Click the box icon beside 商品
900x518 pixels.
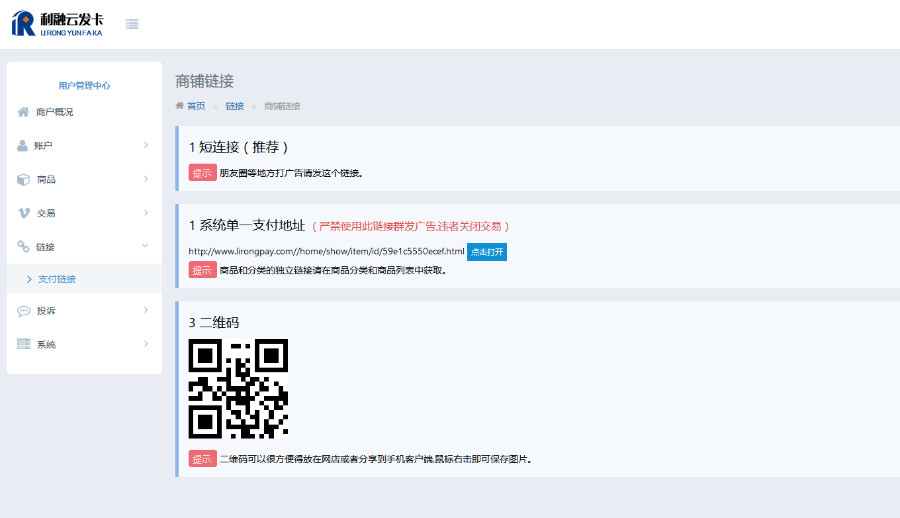click(23, 179)
